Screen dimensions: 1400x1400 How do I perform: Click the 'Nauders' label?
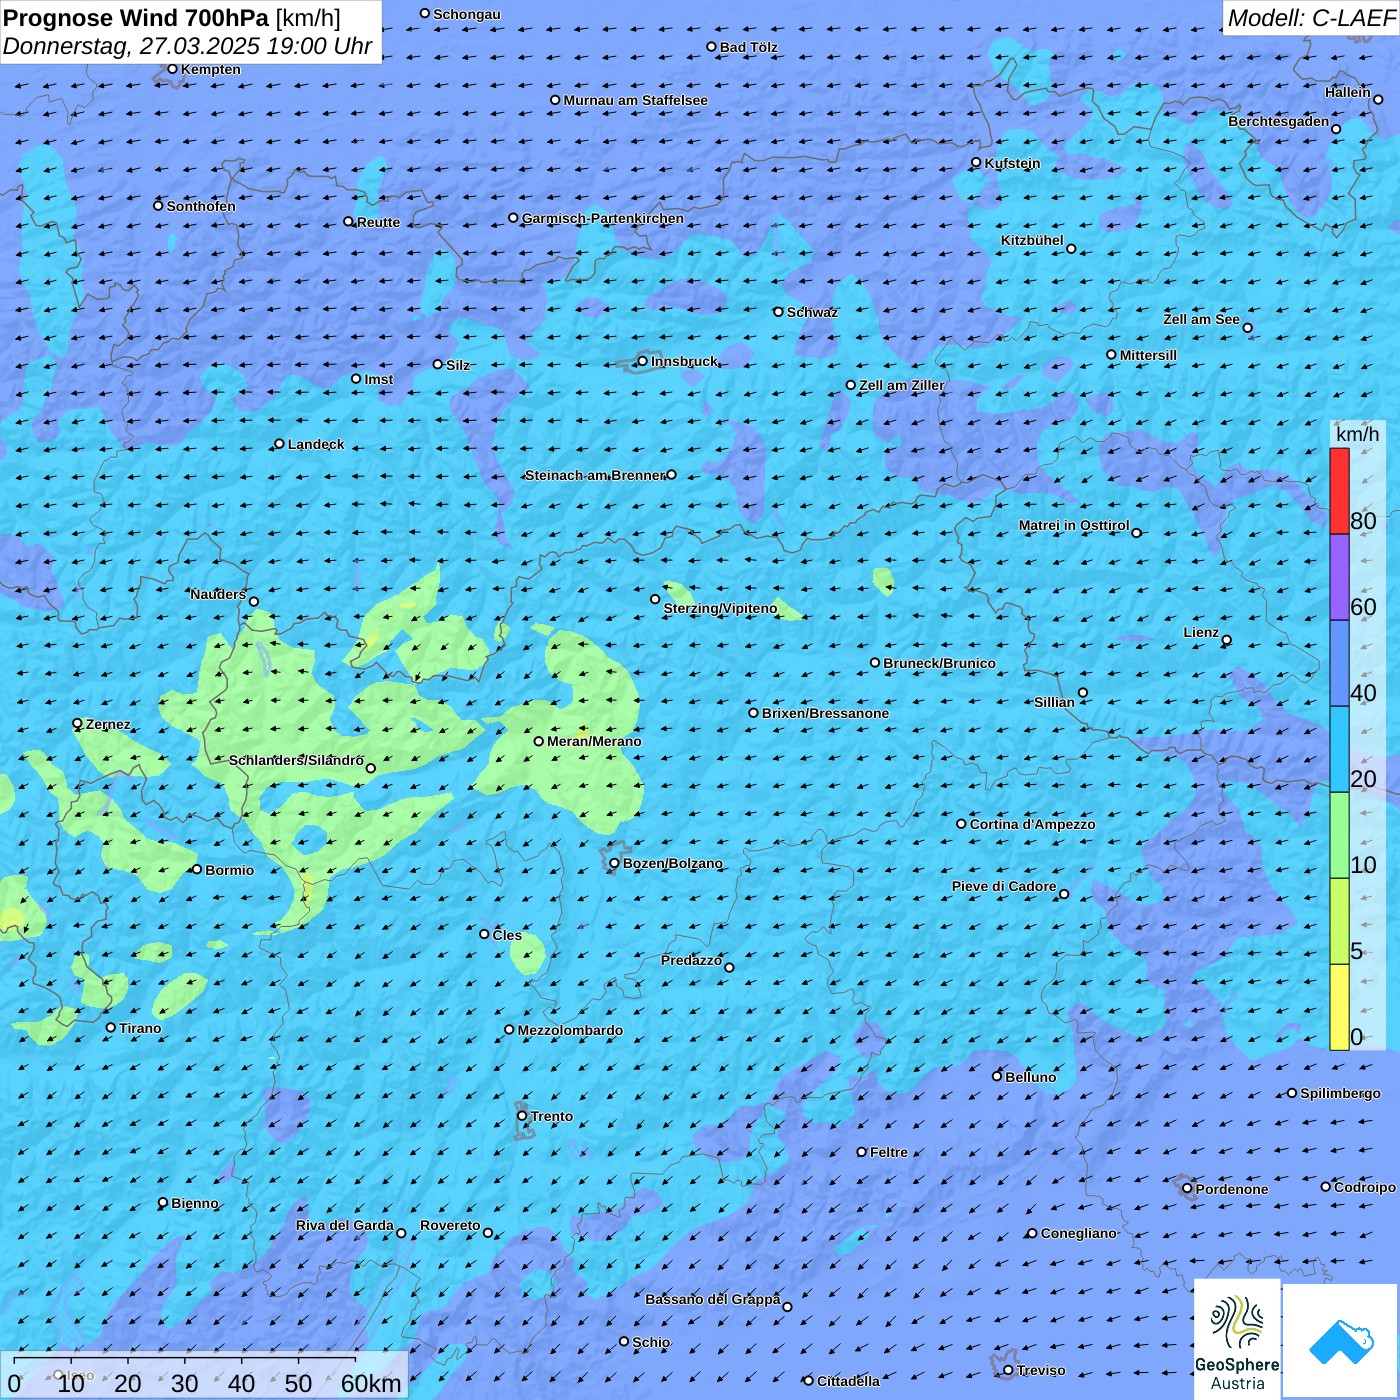pyautogui.click(x=218, y=594)
